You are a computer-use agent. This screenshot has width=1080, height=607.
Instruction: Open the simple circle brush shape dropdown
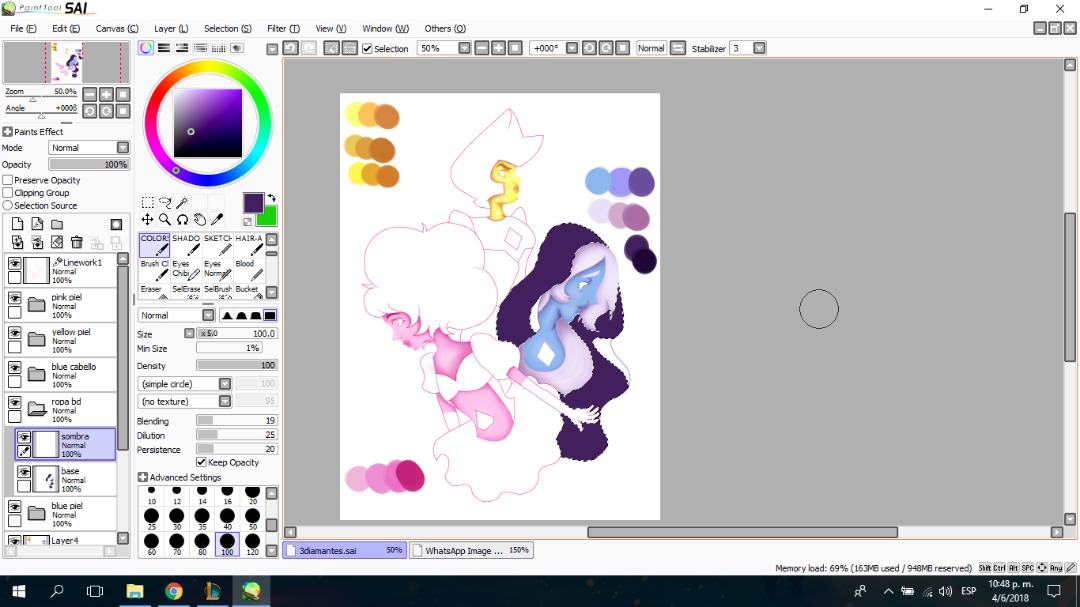pyautogui.click(x=225, y=384)
